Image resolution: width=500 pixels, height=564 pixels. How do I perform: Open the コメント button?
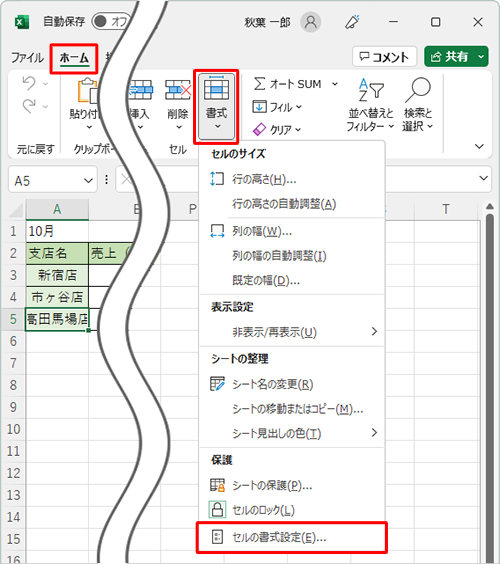coord(385,56)
